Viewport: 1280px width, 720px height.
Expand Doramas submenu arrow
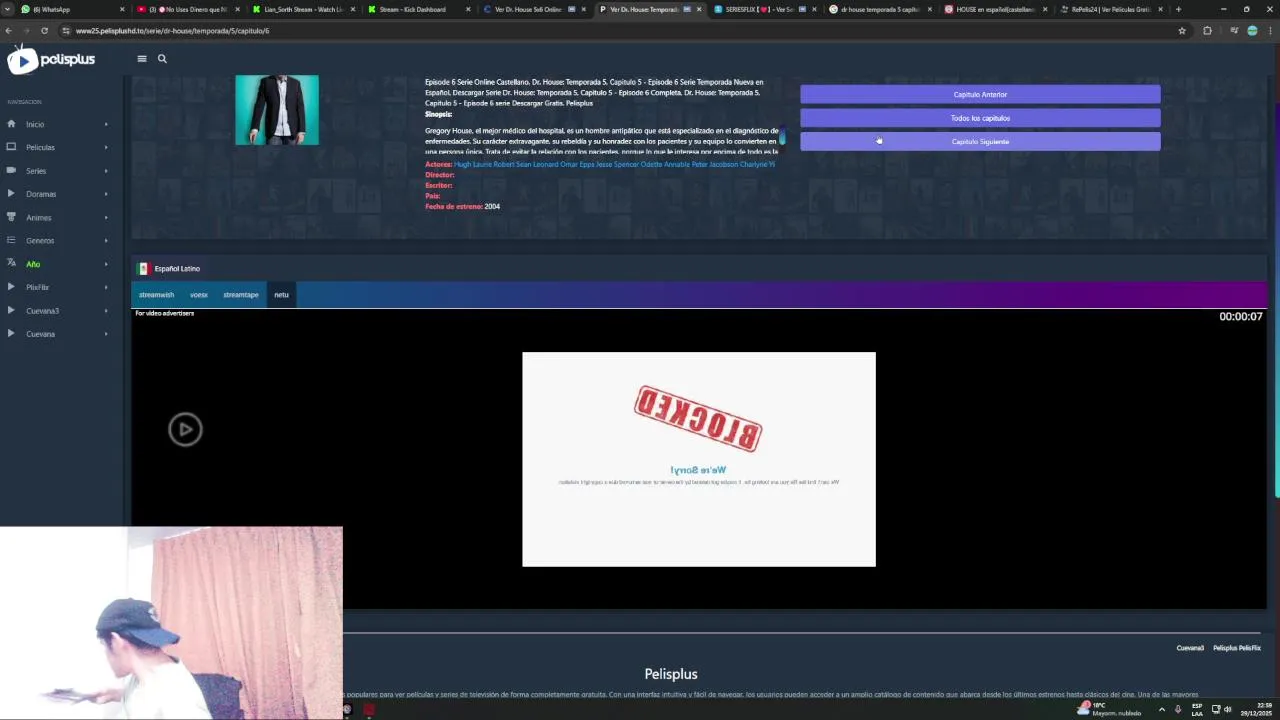click(x=106, y=194)
